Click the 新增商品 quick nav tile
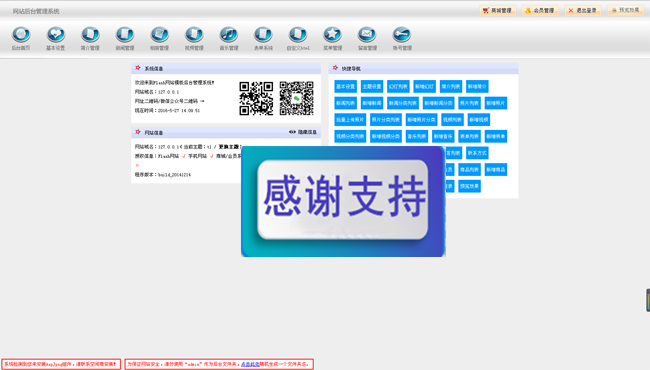650x370 pixels. 496,169
